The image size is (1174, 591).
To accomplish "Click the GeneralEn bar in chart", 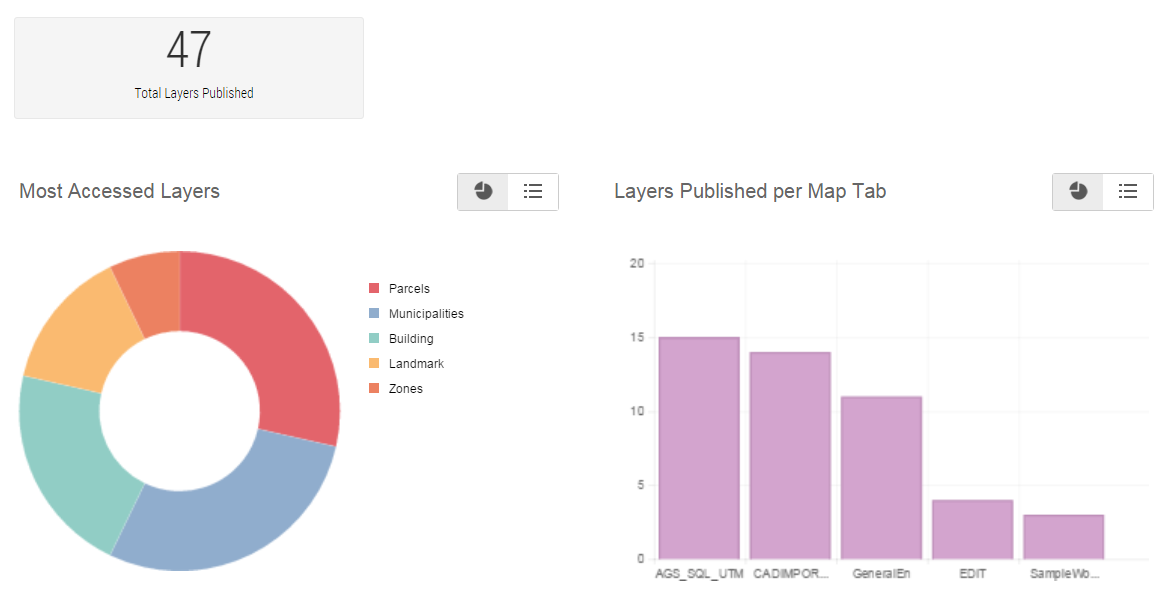I will [x=881, y=478].
